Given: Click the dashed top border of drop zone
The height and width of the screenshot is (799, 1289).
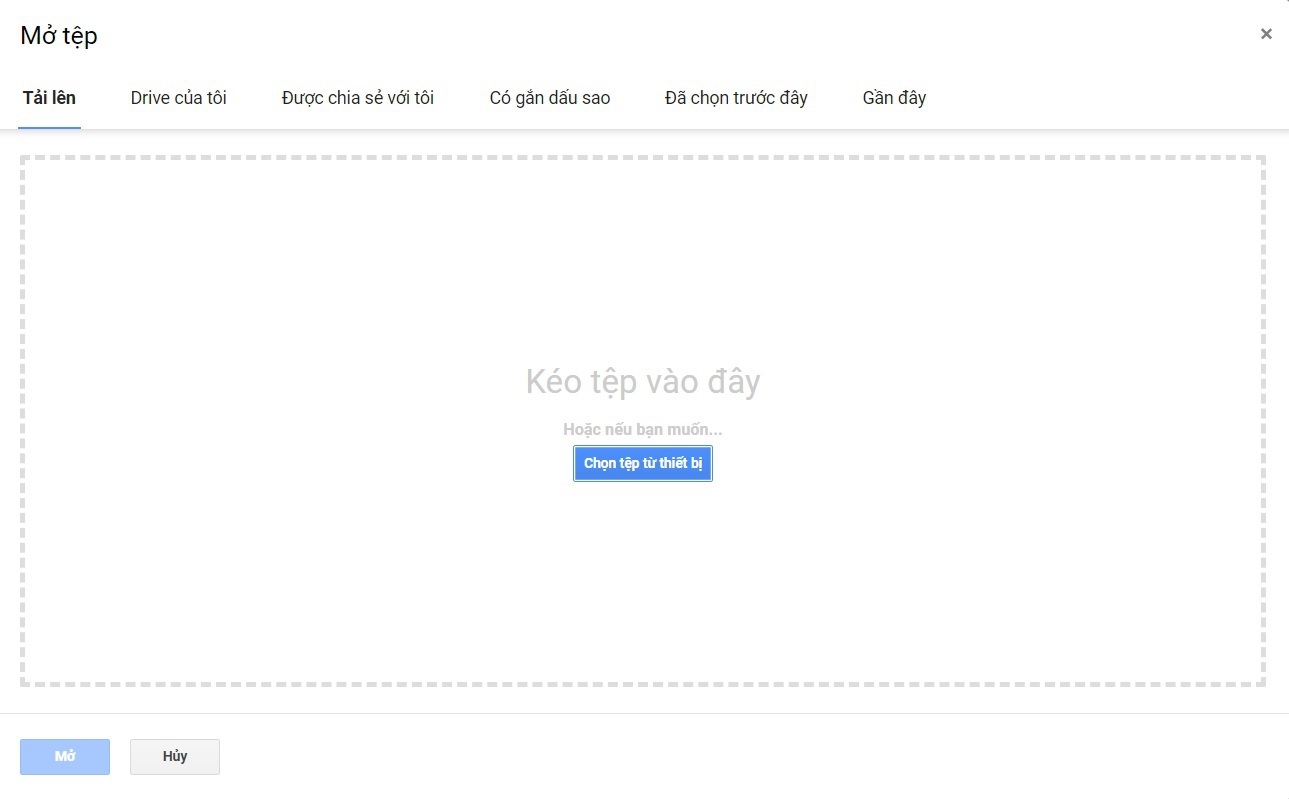Looking at the screenshot, I should (642, 157).
